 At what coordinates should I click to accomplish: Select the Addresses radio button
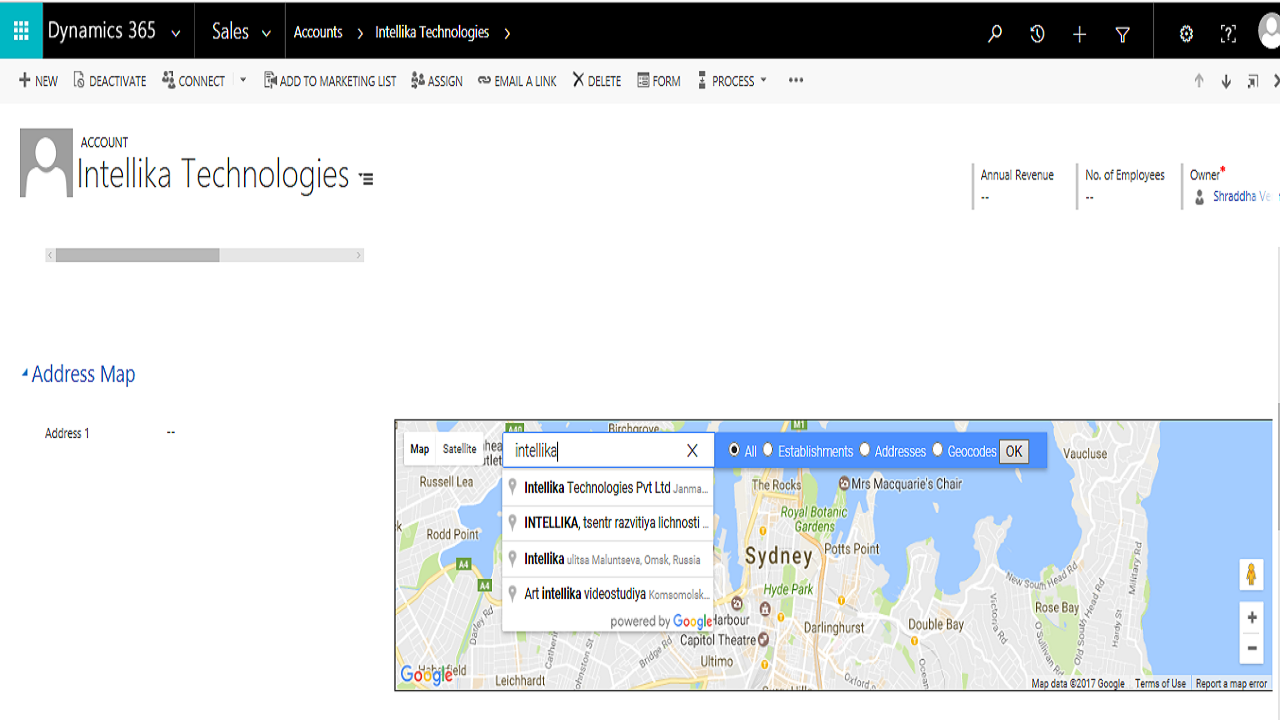coord(865,450)
